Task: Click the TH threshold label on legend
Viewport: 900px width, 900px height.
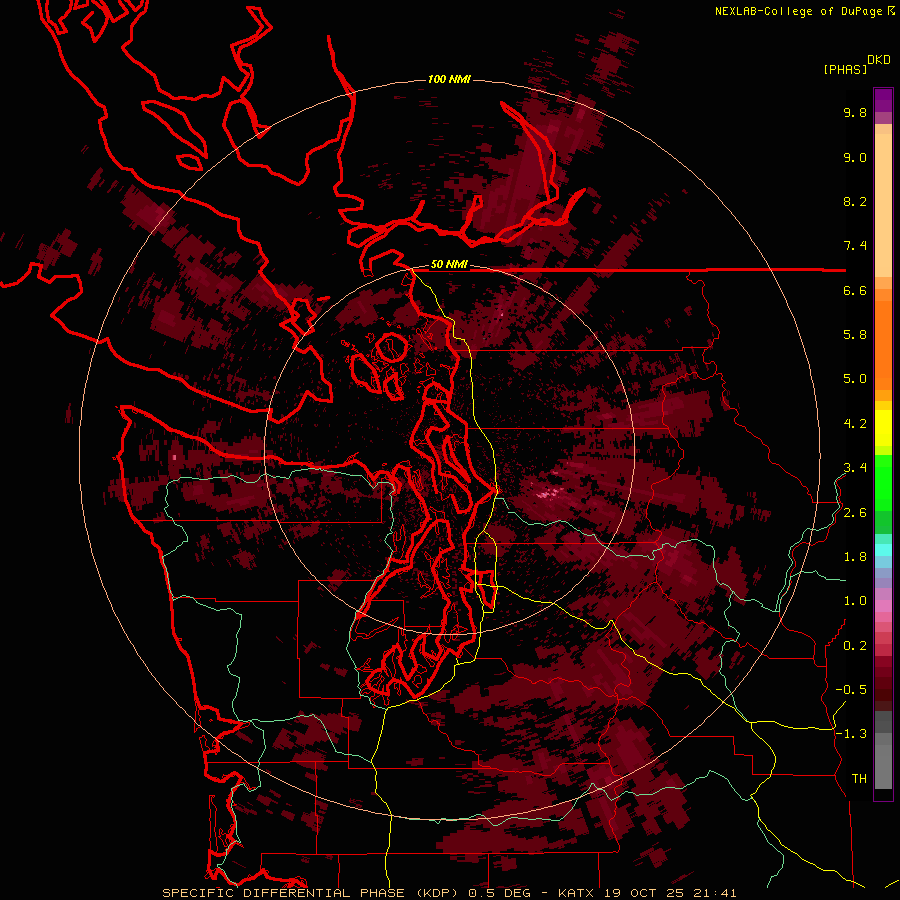Action: tap(859, 779)
